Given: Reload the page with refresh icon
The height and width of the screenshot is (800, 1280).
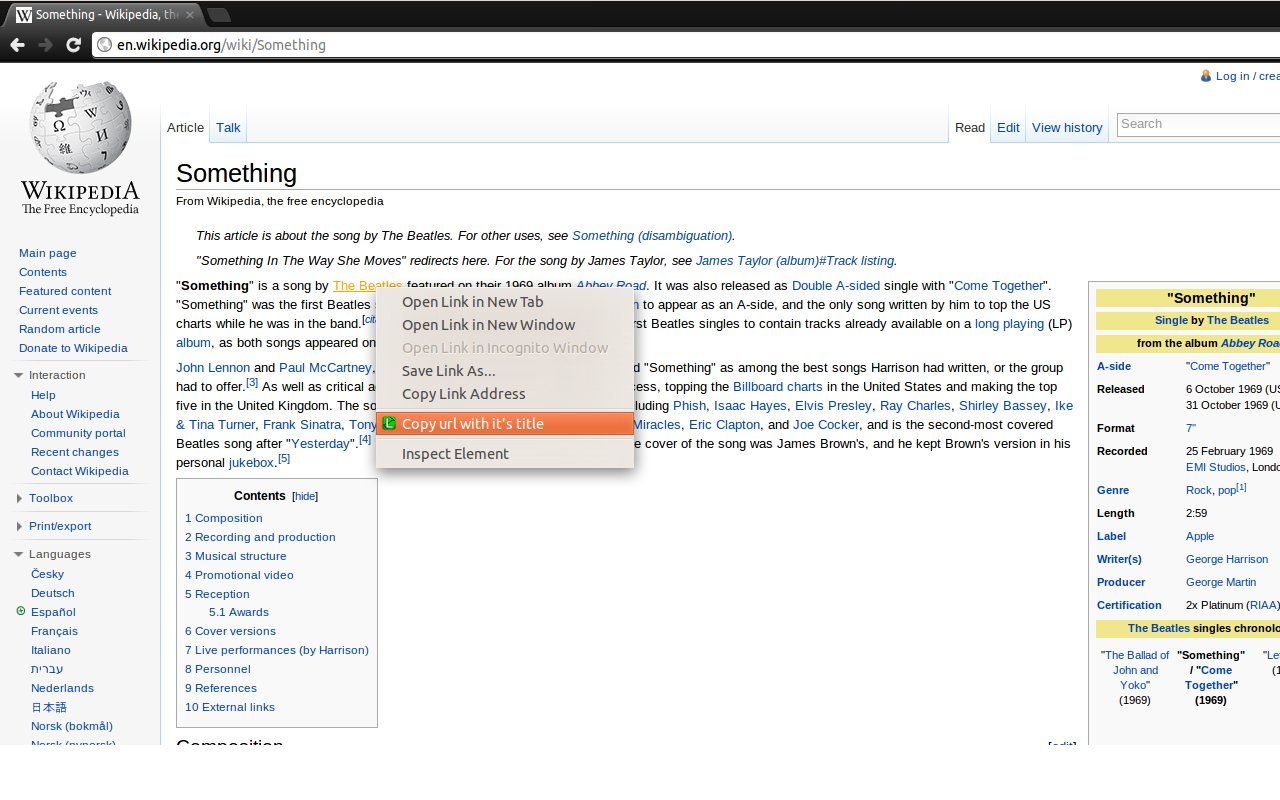Looking at the screenshot, I should click(73, 45).
